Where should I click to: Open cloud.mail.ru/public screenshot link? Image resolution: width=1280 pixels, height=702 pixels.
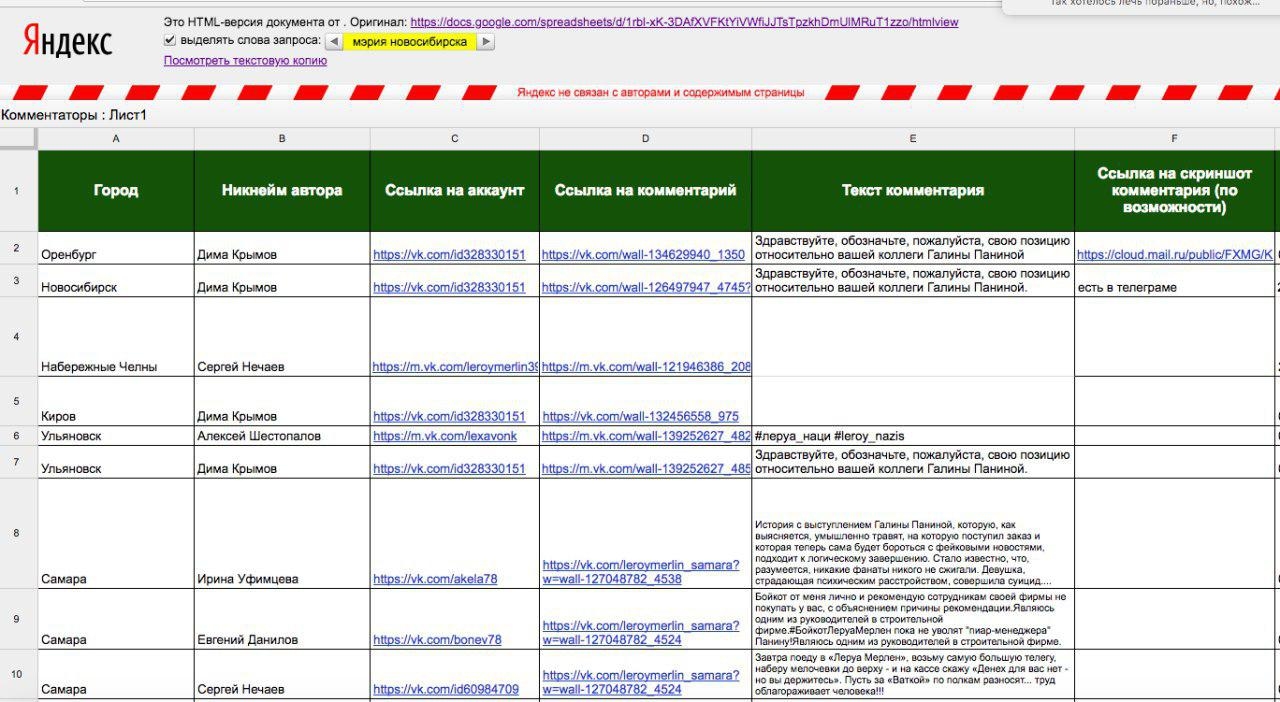1175,255
